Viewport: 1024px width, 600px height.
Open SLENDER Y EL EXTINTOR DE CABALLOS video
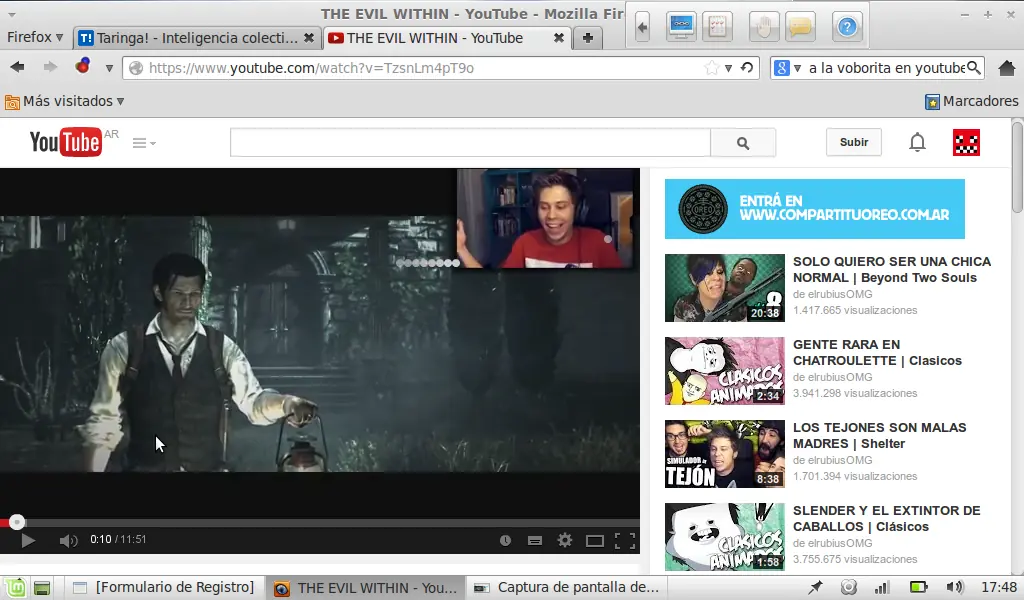click(886, 518)
